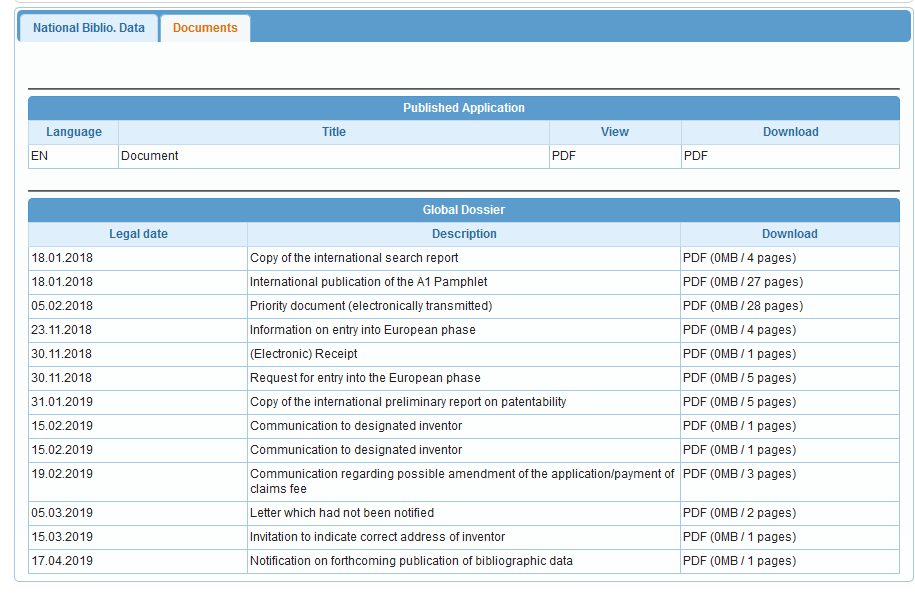Click the Download column header
This screenshot has height=600, width=915.
click(790, 233)
